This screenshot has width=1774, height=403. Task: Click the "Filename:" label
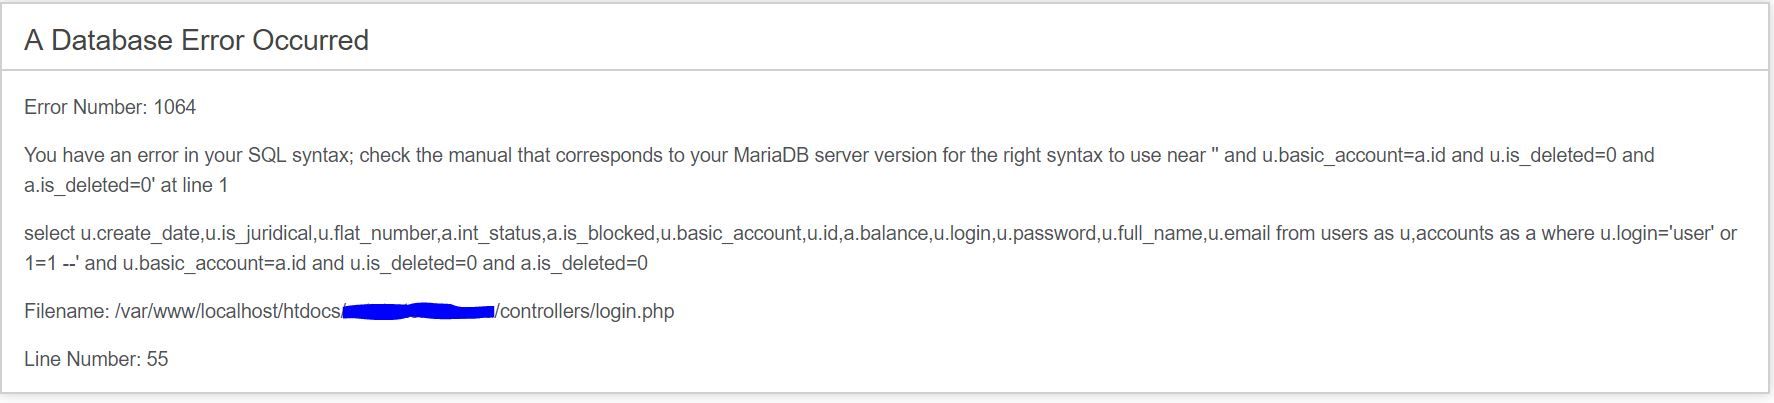pos(67,311)
